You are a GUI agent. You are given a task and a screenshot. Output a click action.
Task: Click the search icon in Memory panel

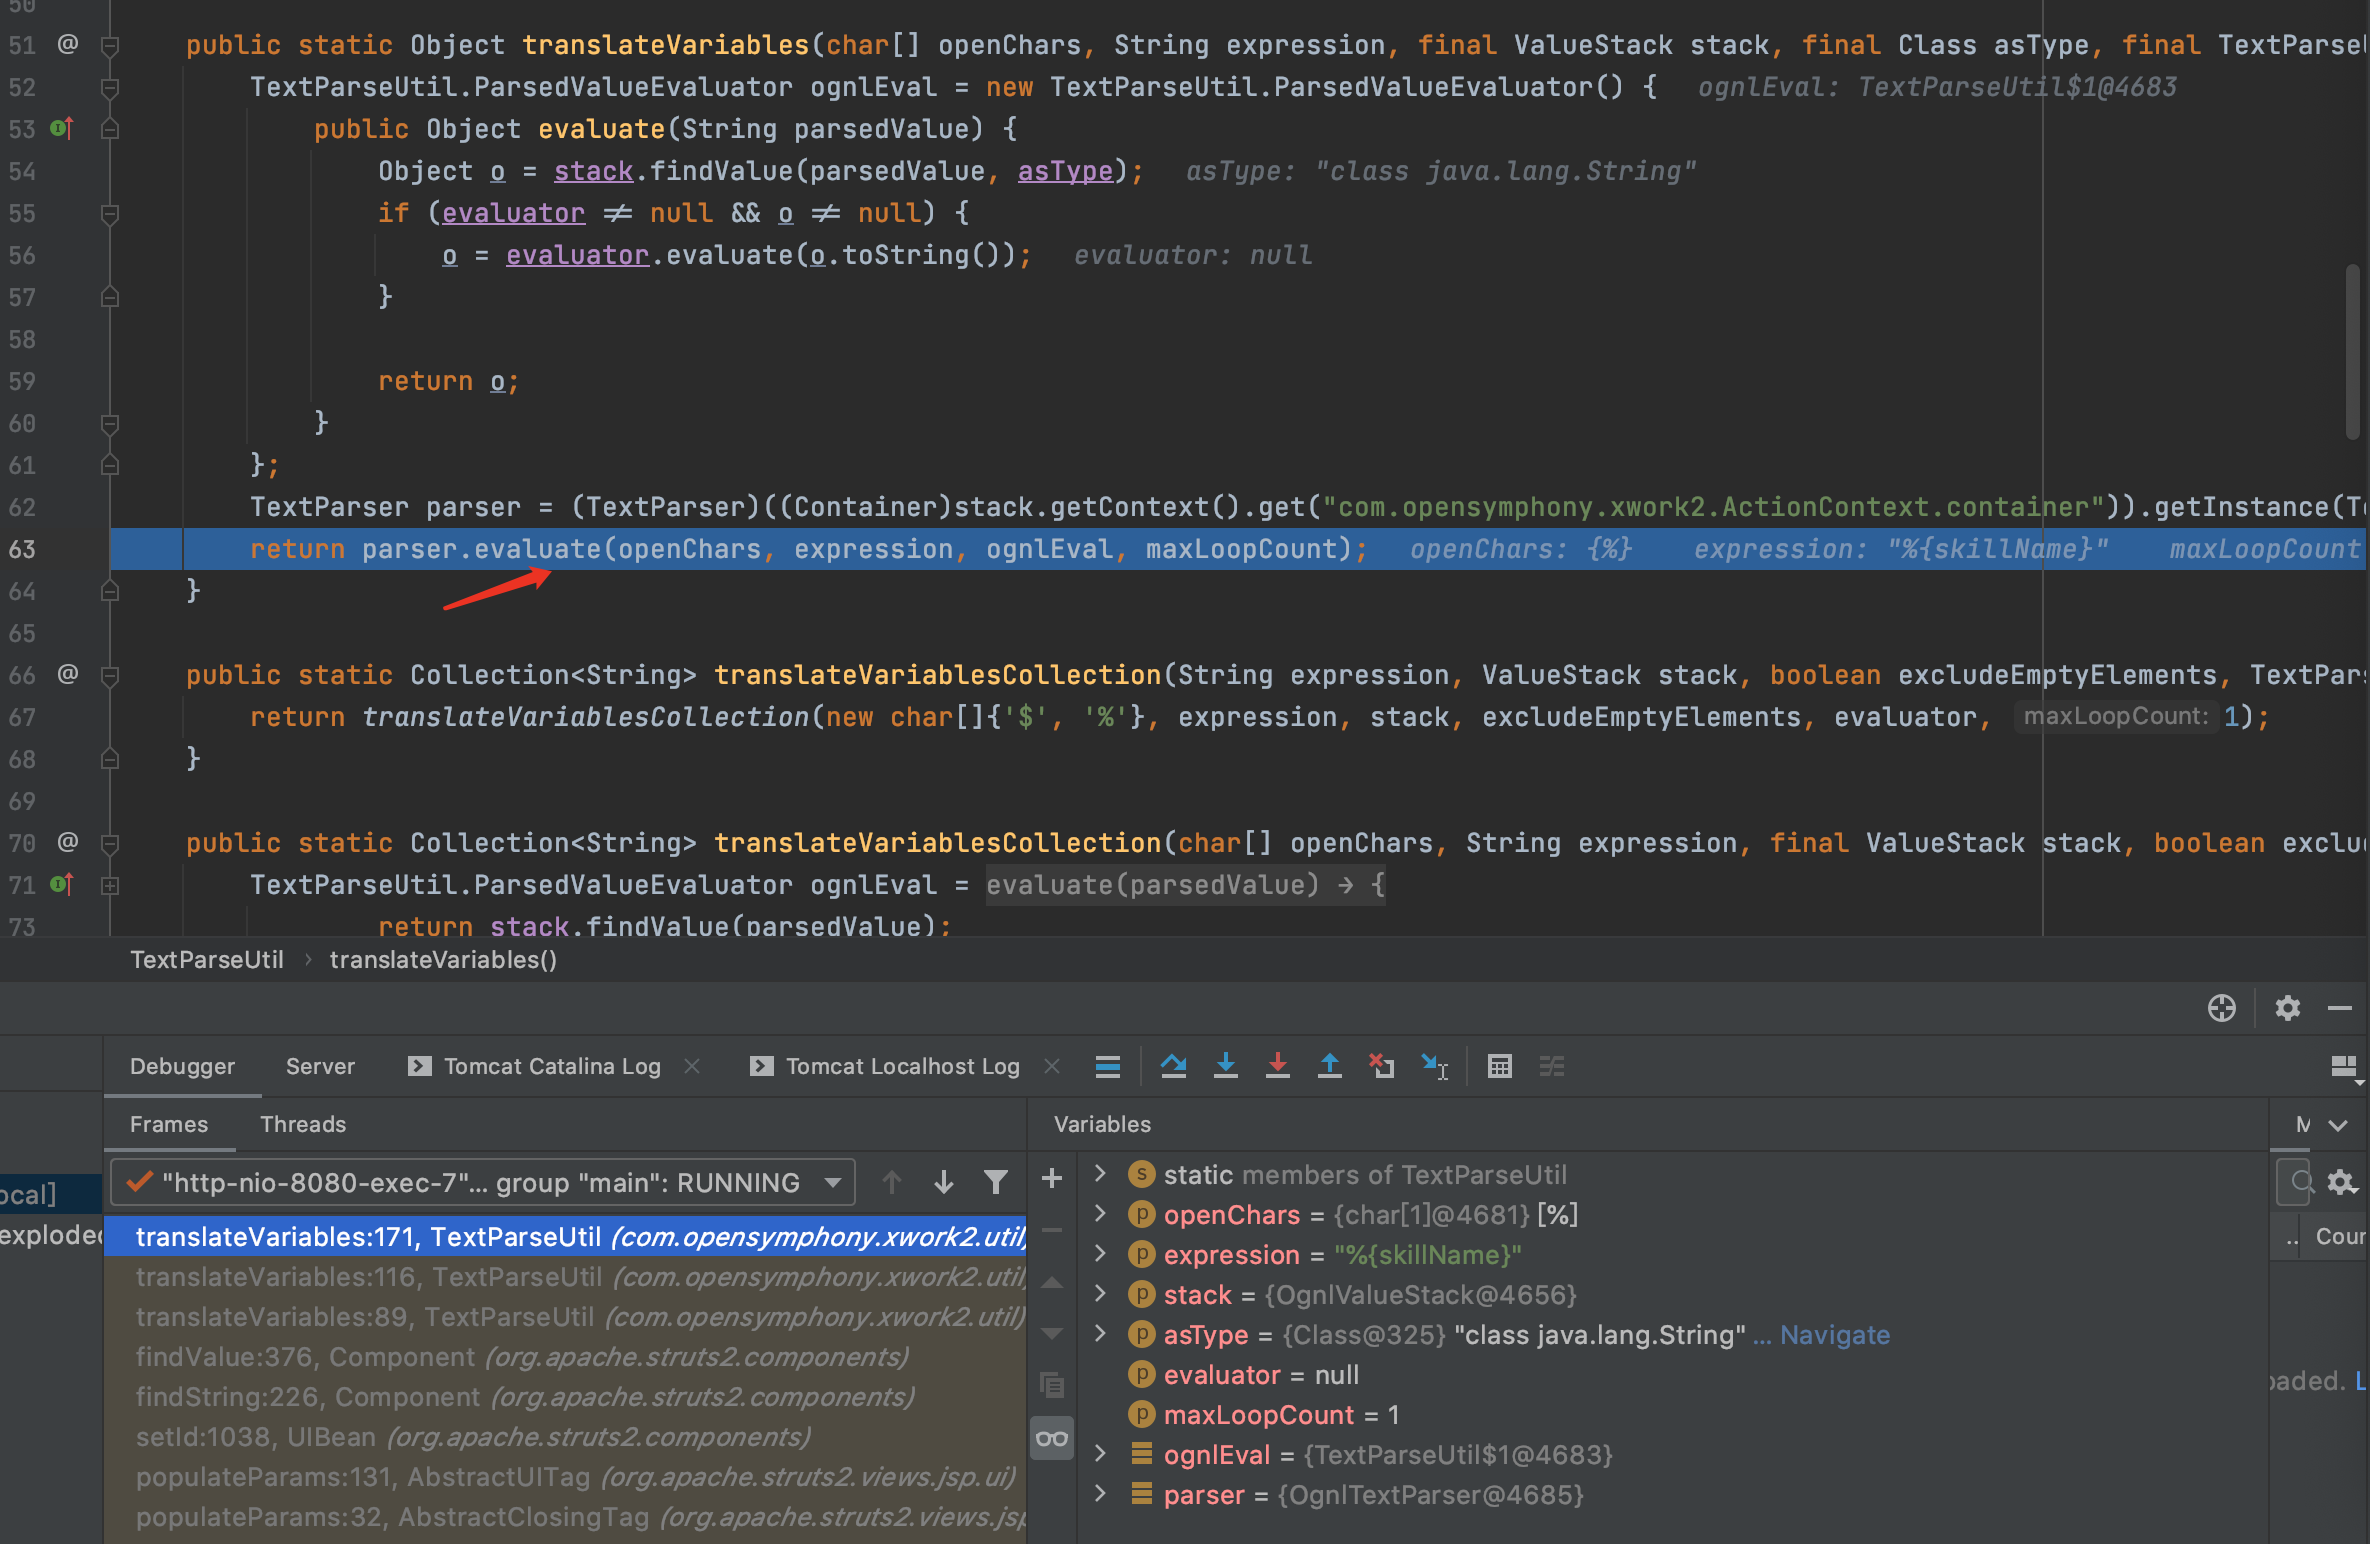click(x=2300, y=1182)
